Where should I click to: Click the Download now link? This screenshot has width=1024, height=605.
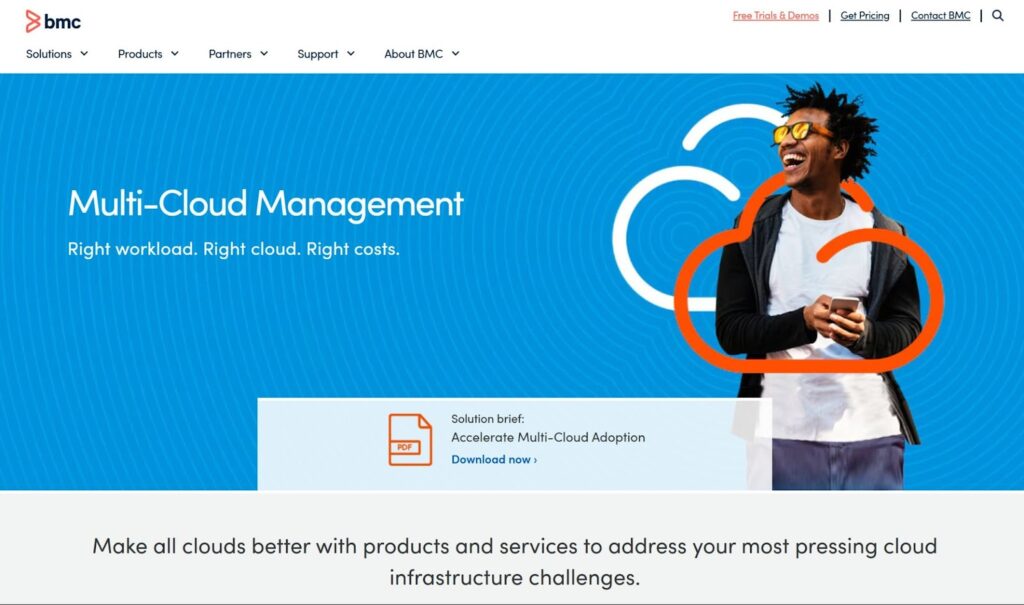click(x=493, y=460)
